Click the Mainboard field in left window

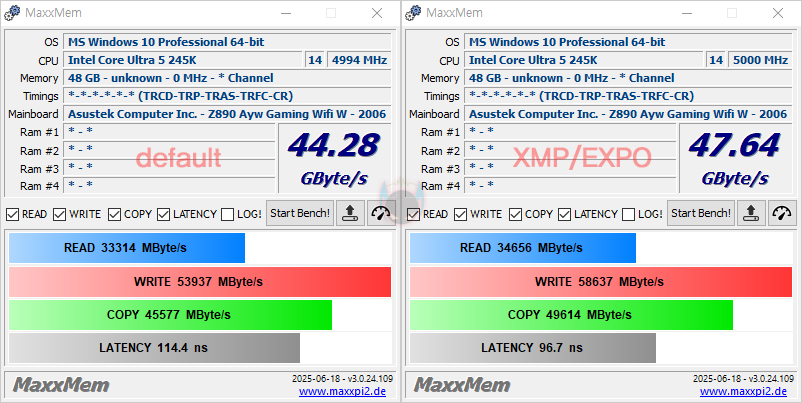click(227, 114)
